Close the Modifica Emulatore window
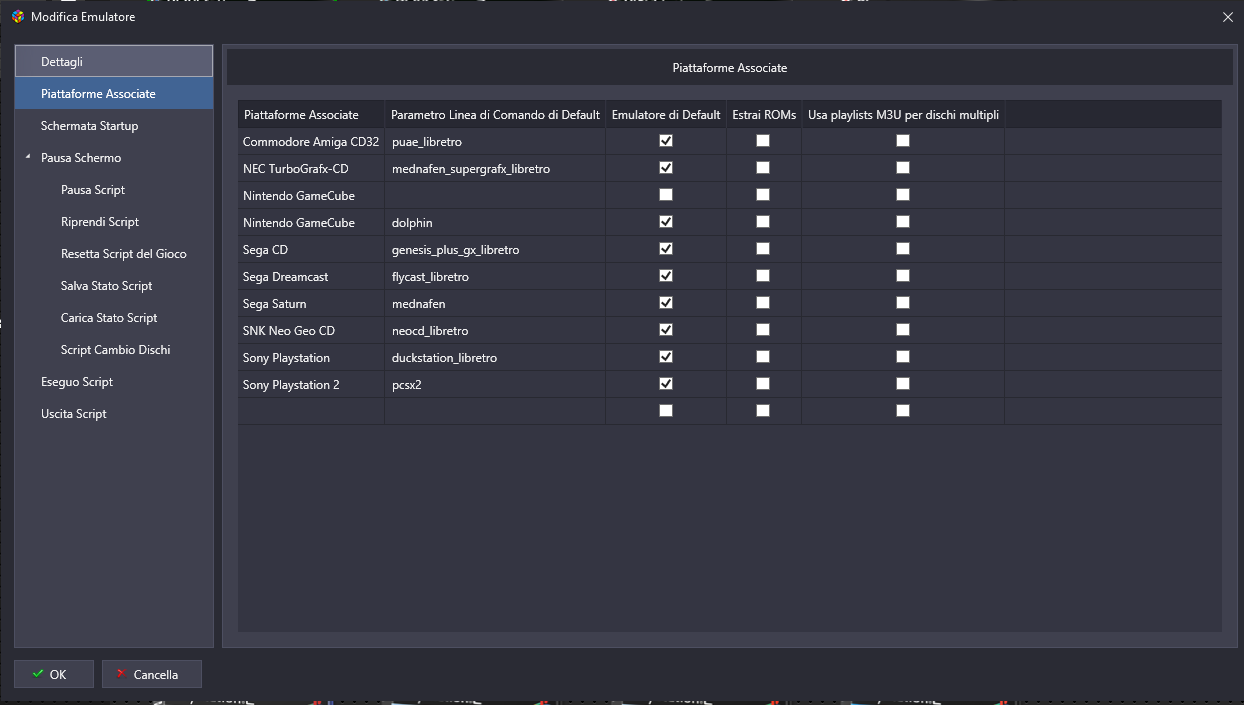The width and height of the screenshot is (1244, 705). [1227, 17]
